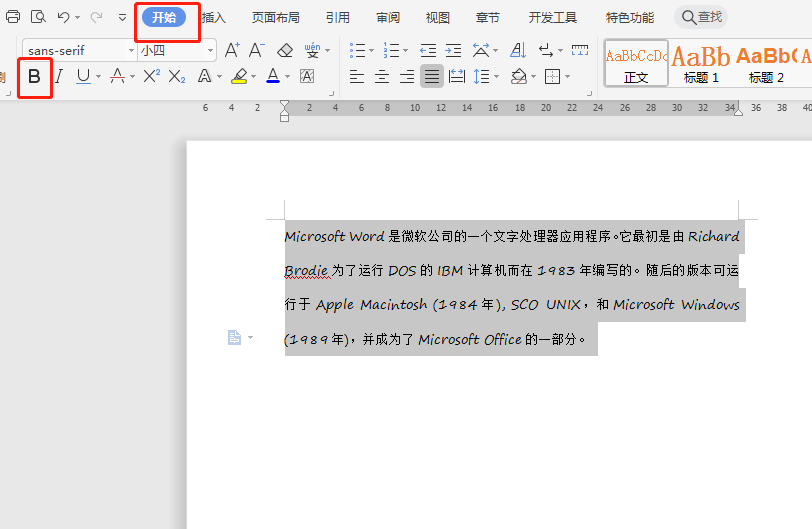Open borders dropdown arrow
This screenshot has width=812, height=529.
pos(568,77)
